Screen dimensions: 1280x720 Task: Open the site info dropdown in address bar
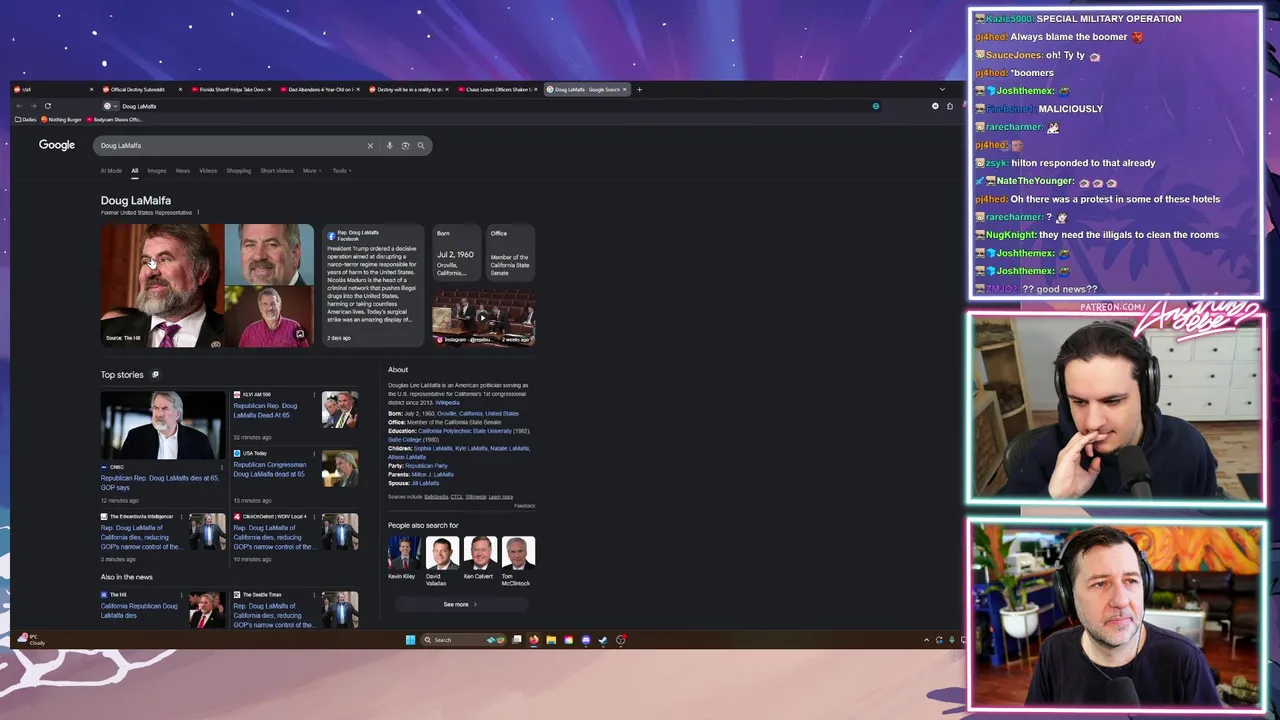point(110,106)
